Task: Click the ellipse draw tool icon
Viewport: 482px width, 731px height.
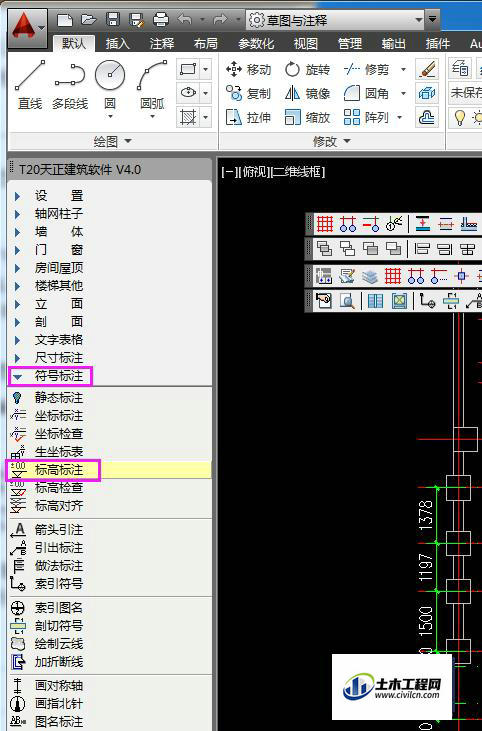Action: click(x=188, y=93)
